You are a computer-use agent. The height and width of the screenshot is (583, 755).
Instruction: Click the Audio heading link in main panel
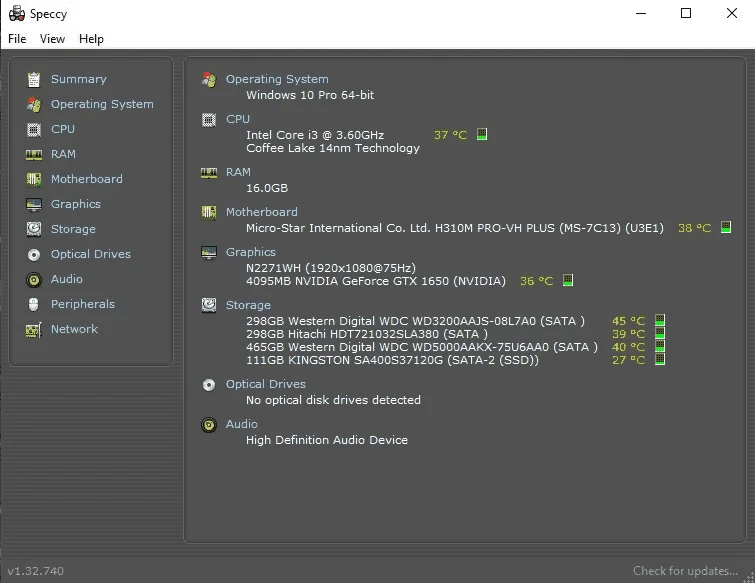pos(242,425)
